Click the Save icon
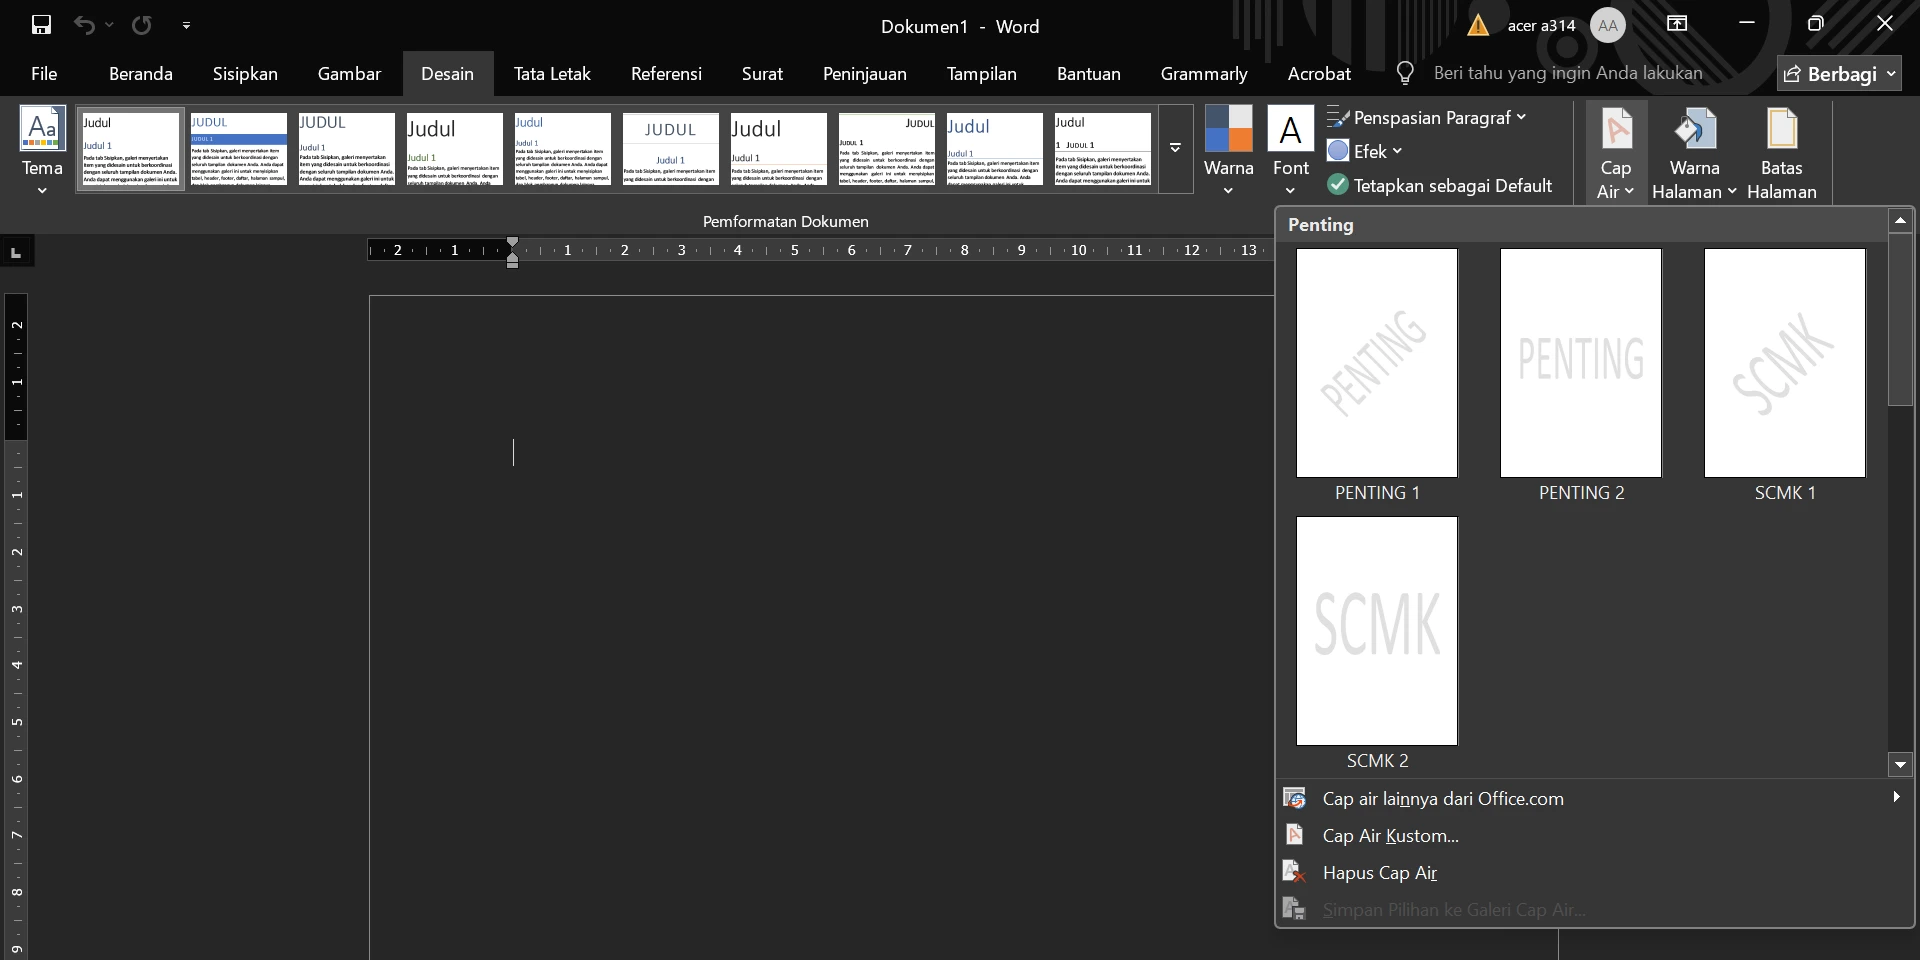This screenshot has height=960, width=1920. click(x=41, y=25)
